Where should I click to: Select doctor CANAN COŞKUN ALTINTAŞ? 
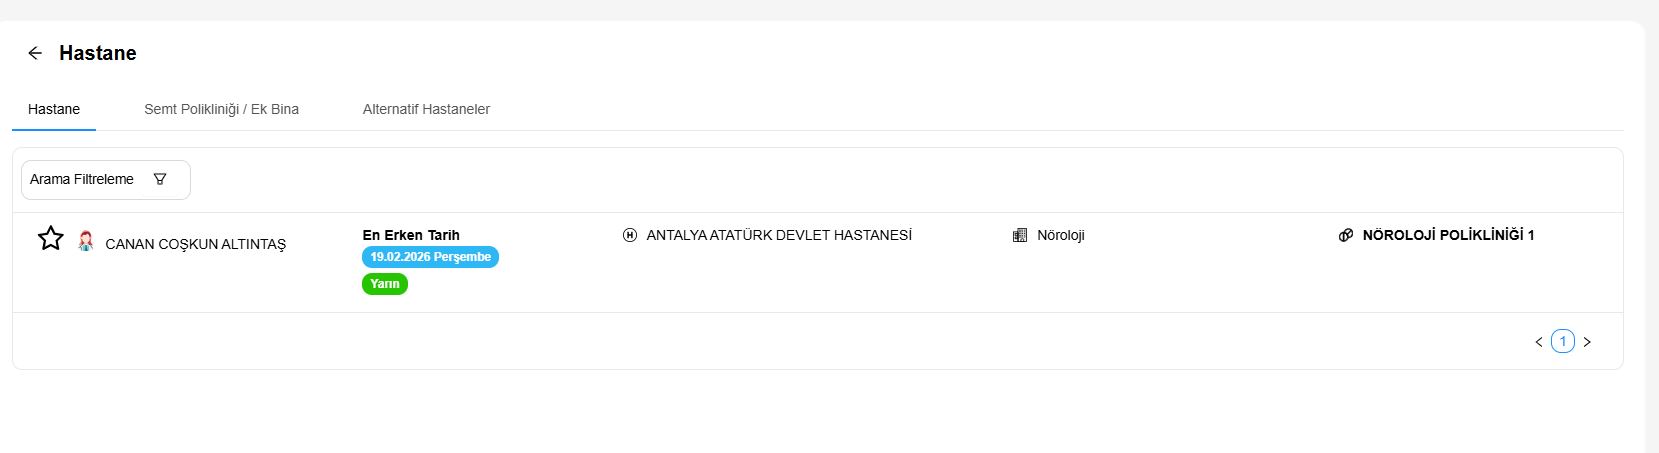pos(196,244)
